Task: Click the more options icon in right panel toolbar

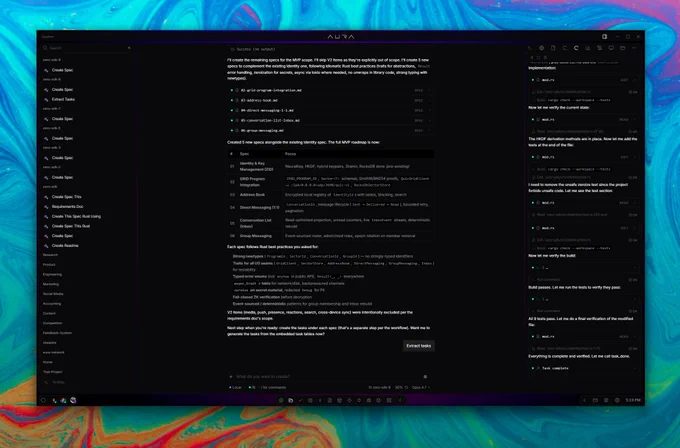Action: pos(634,48)
